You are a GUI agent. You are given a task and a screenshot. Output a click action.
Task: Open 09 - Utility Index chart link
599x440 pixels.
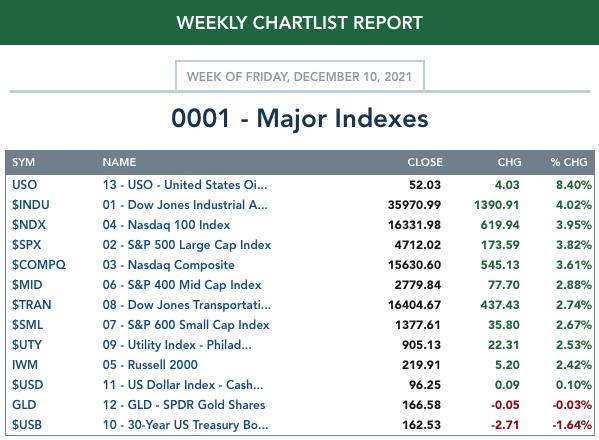(177, 345)
